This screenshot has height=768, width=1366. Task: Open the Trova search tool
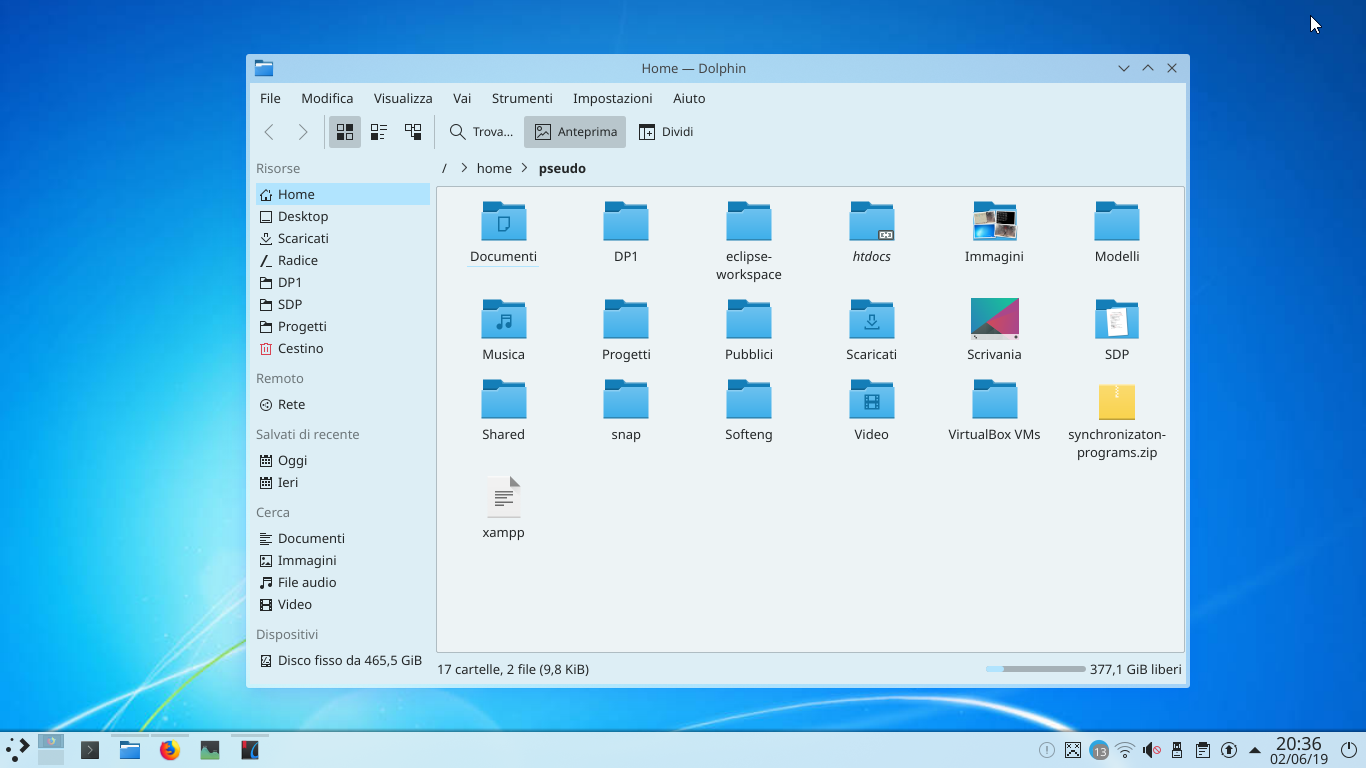[481, 132]
